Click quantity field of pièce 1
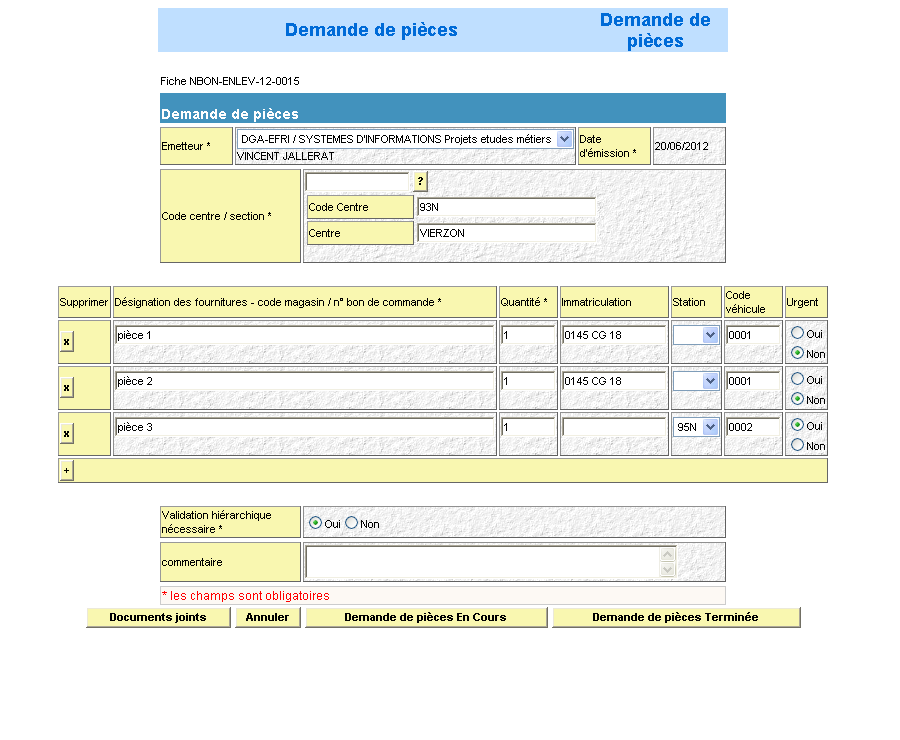The height and width of the screenshot is (740, 900). tap(528, 335)
